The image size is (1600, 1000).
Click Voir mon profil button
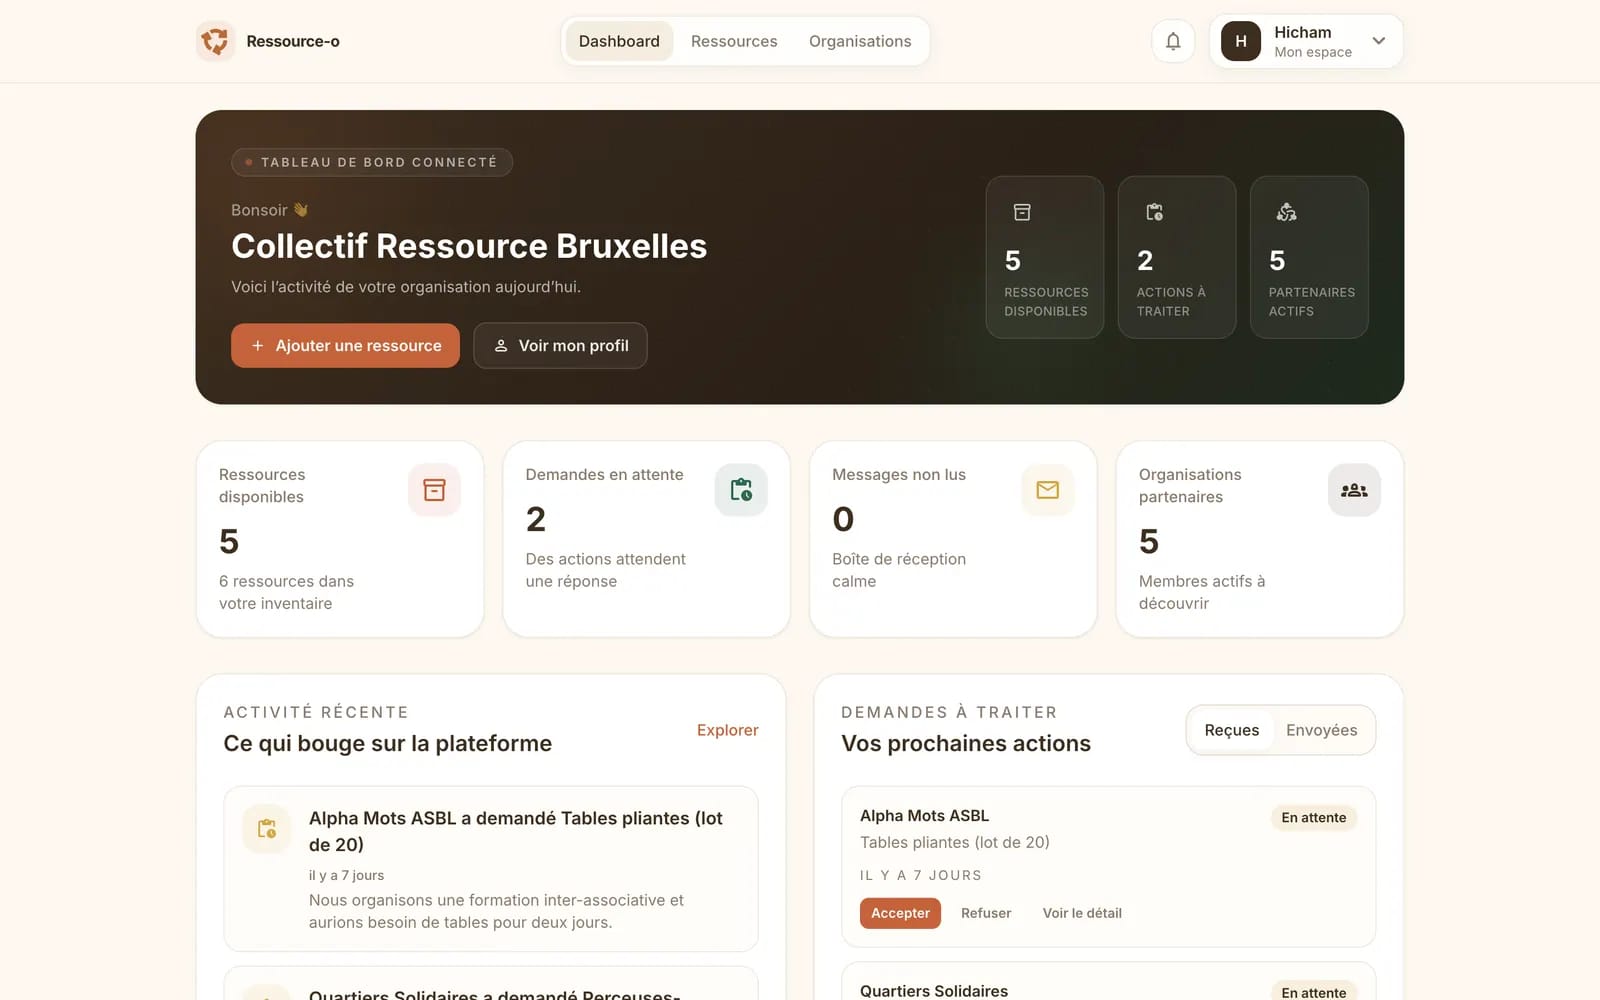coord(560,345)
